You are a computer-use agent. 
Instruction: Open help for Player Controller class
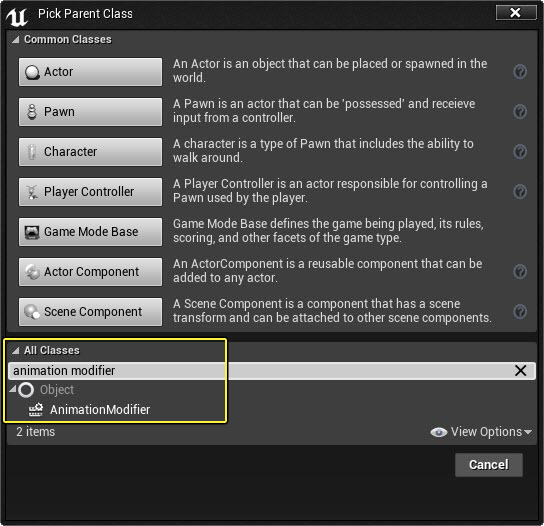coord(520,191)
